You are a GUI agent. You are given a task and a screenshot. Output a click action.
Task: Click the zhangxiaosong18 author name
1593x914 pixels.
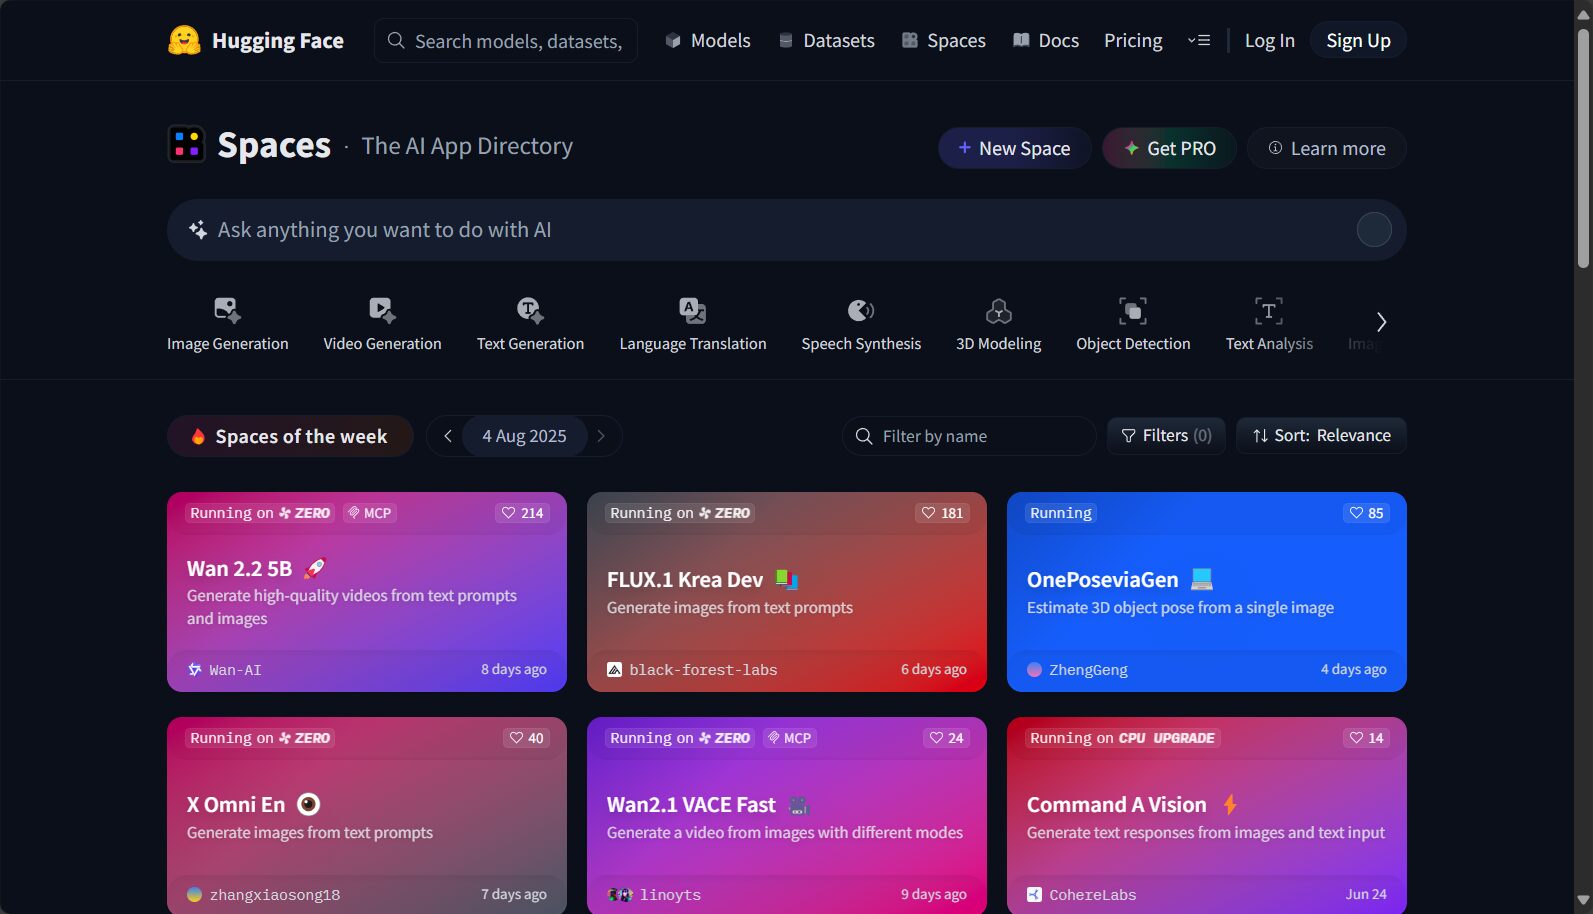pyautogui.click(x=275, y=895)
